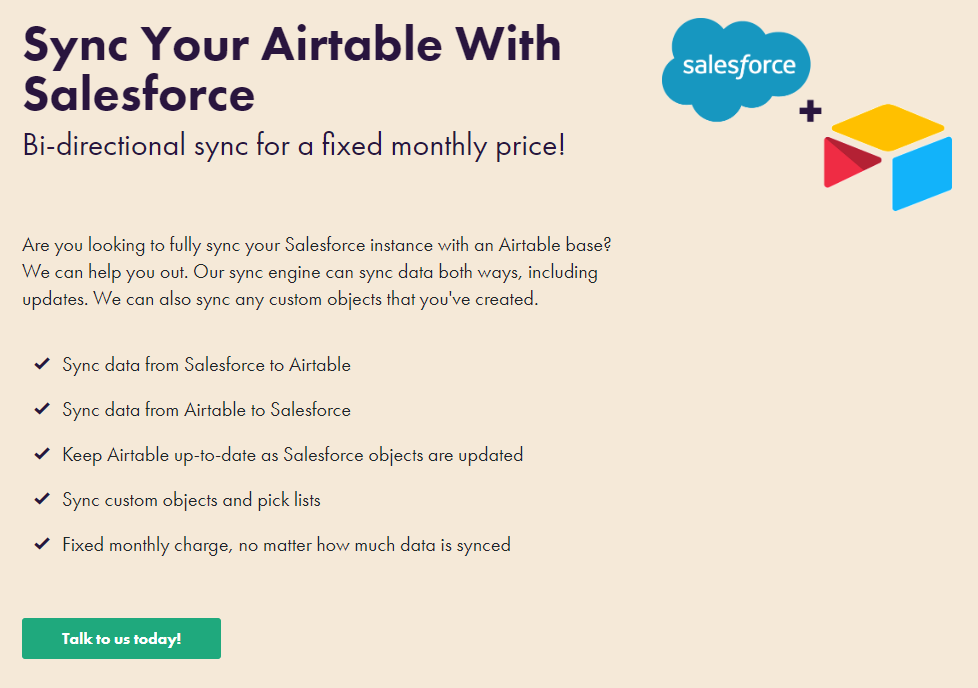Click 'Sync custom objects and pick lists' text
This screenshot has width=978, height=688.
[x=191, y=500]
